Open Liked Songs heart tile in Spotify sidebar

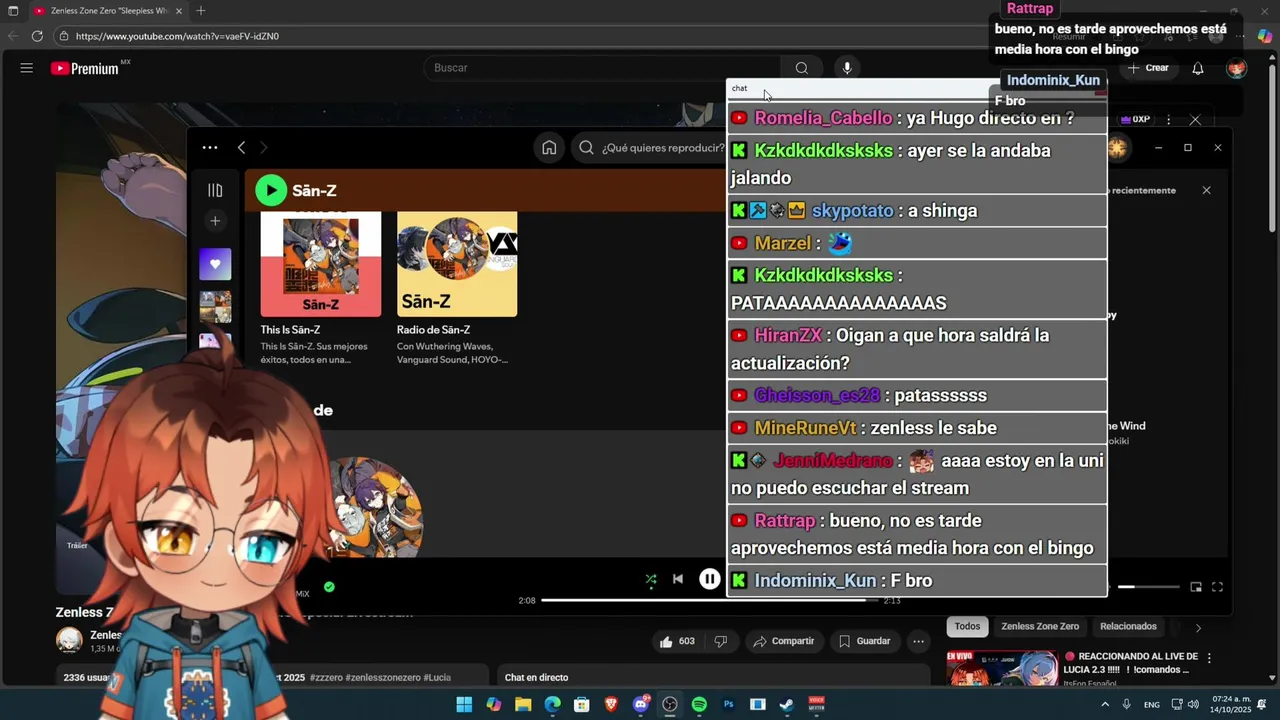point(215,264)
